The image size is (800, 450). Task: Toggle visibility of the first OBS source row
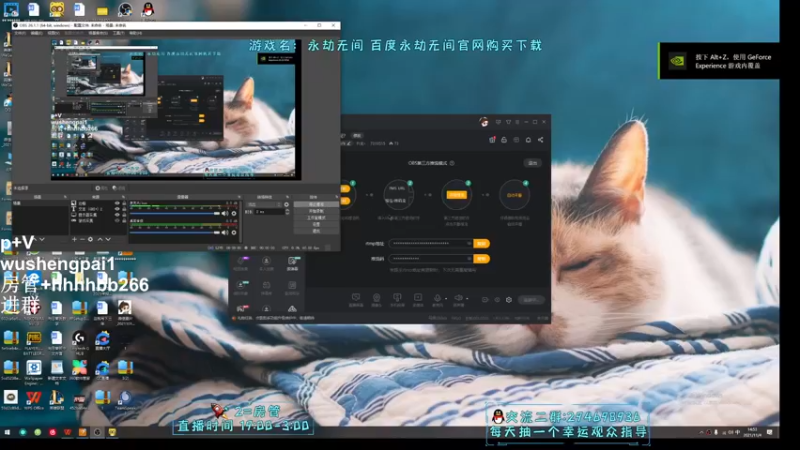coord(117,203)
